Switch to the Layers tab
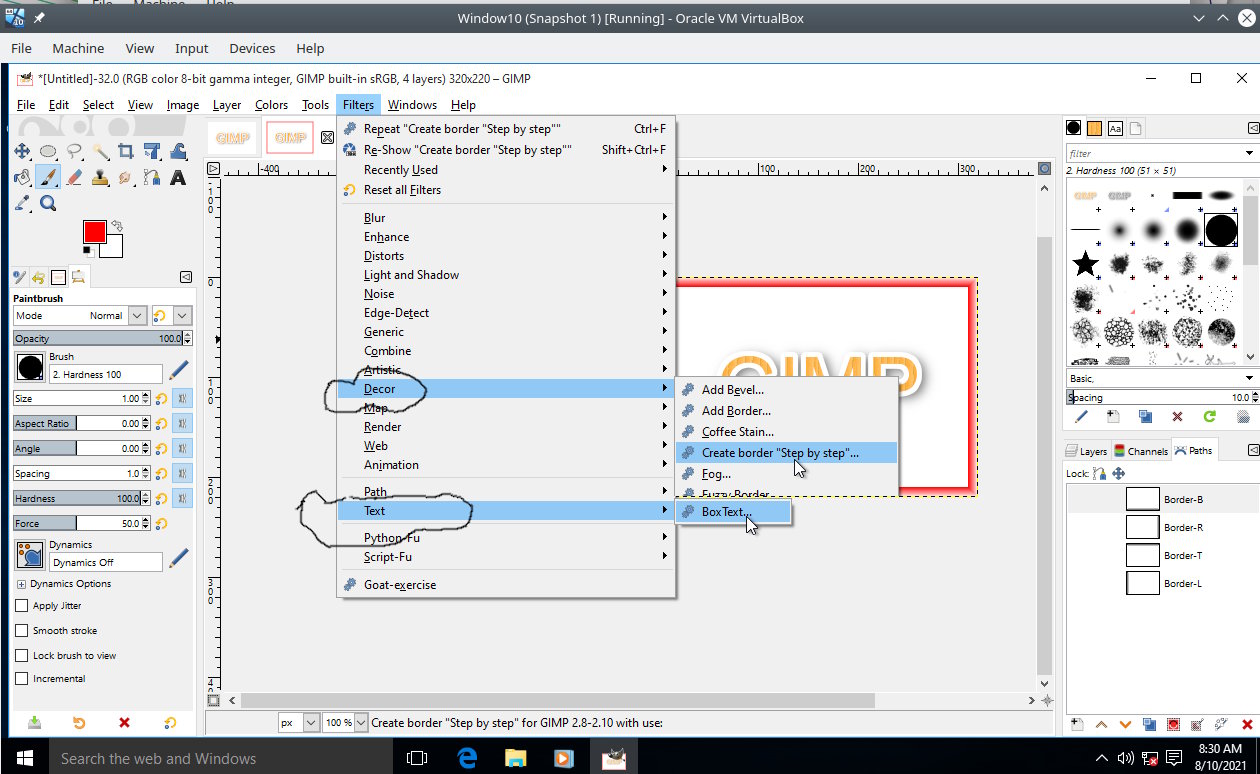Screen dimensions: 1260x774 point(1086,451)
